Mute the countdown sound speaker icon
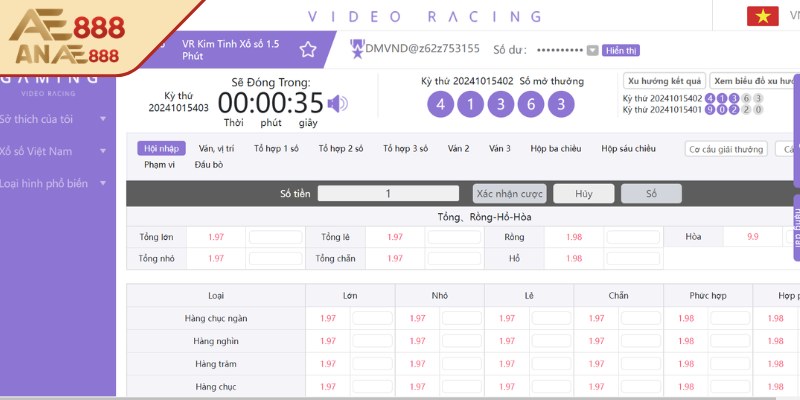 pyautogui.click(x=338, y=103)
